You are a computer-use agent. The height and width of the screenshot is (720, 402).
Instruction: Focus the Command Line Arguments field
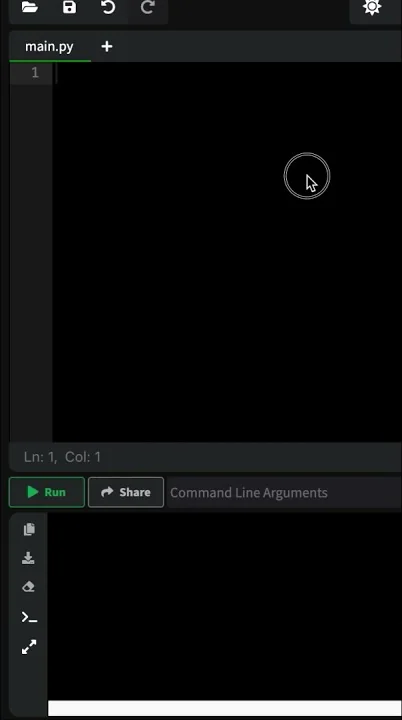click(x=285, y=492)
